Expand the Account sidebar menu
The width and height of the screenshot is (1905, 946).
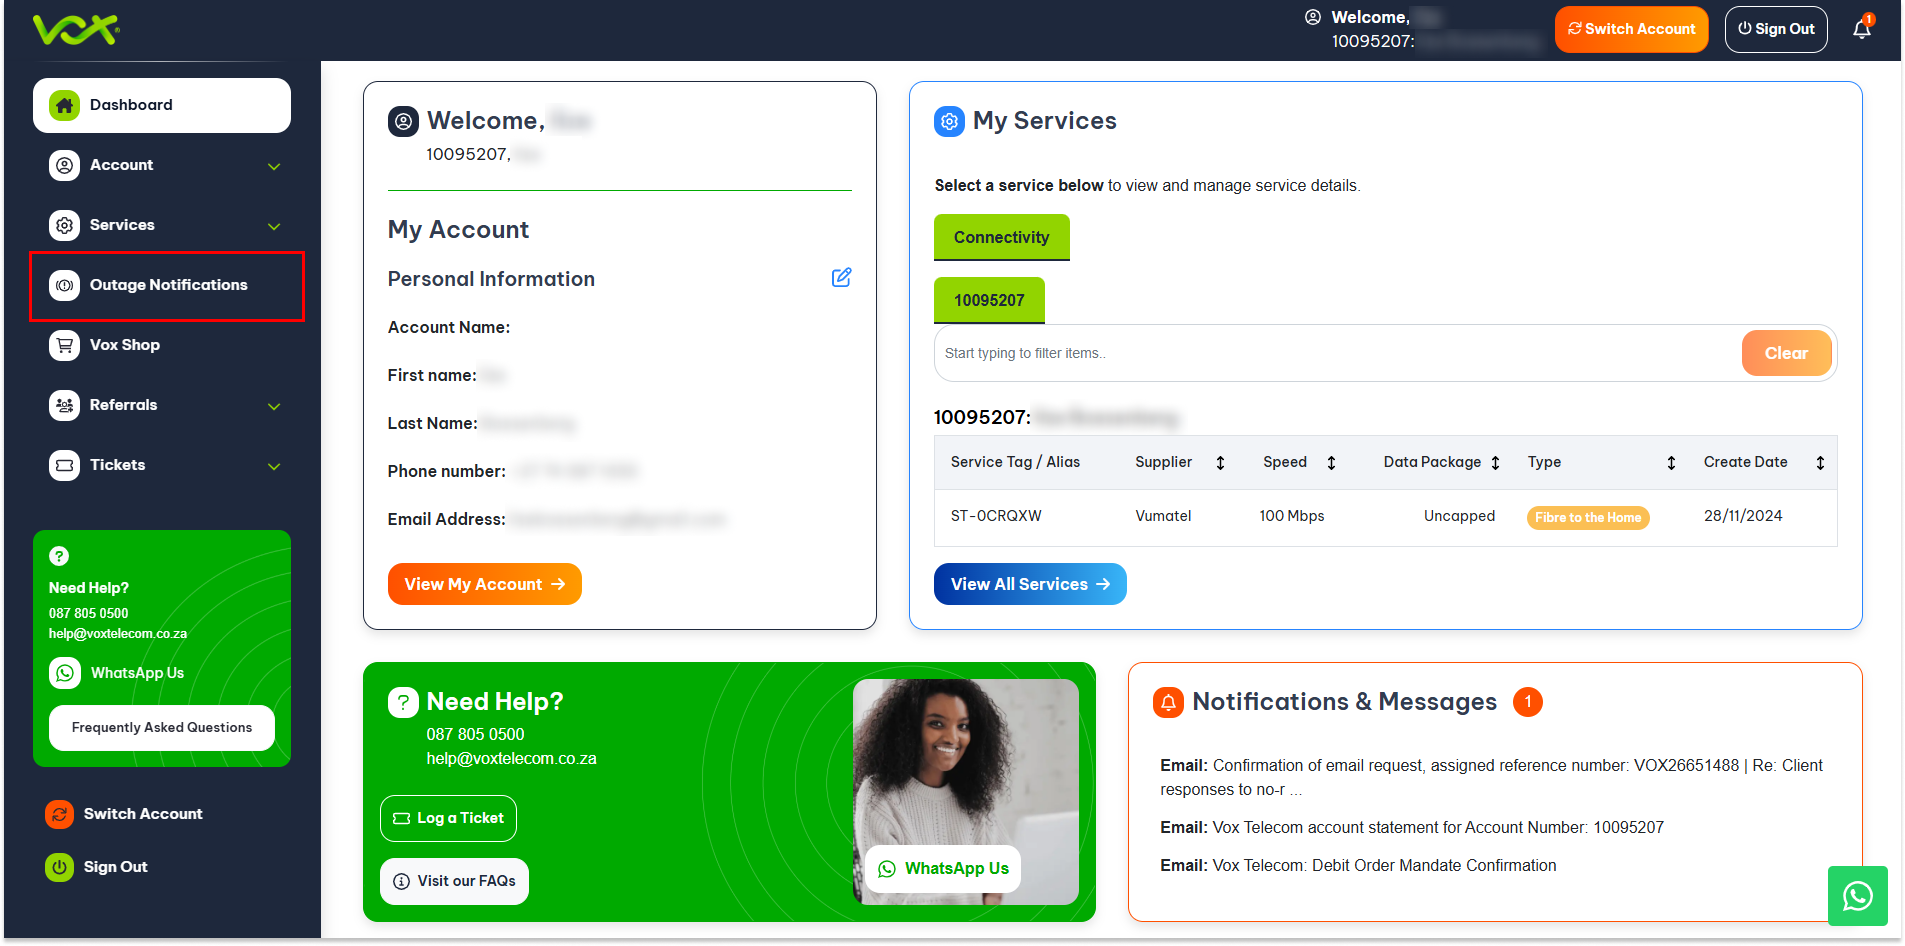click(x=273, y=166)
